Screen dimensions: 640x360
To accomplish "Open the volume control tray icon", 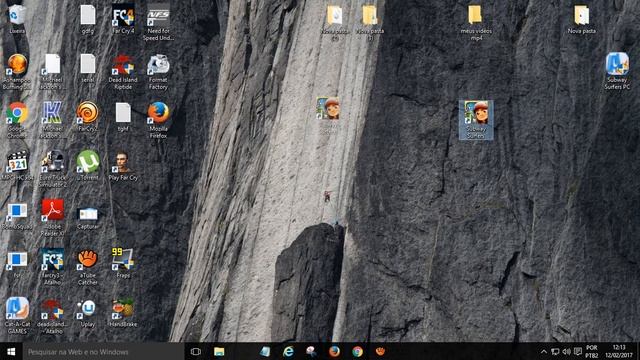I will click(566, 351).
